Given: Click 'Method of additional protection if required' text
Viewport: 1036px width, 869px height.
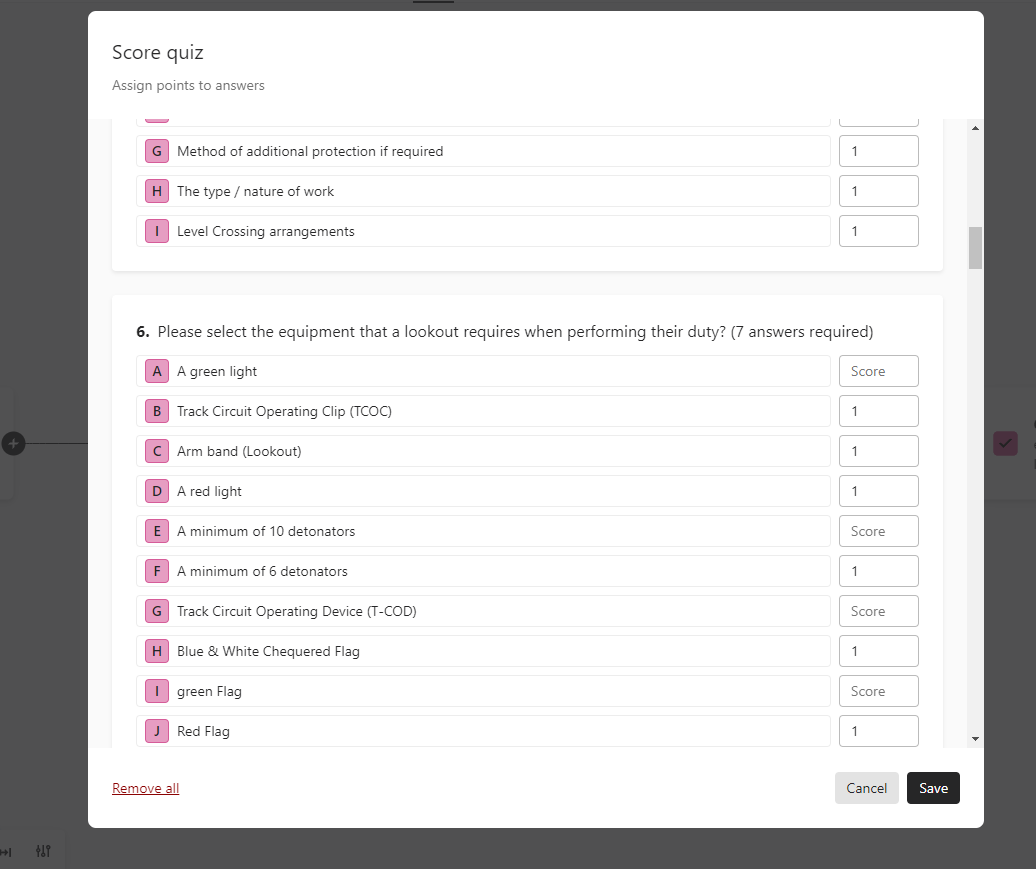Looking at the screenshot, I should [x=310, y=151].
